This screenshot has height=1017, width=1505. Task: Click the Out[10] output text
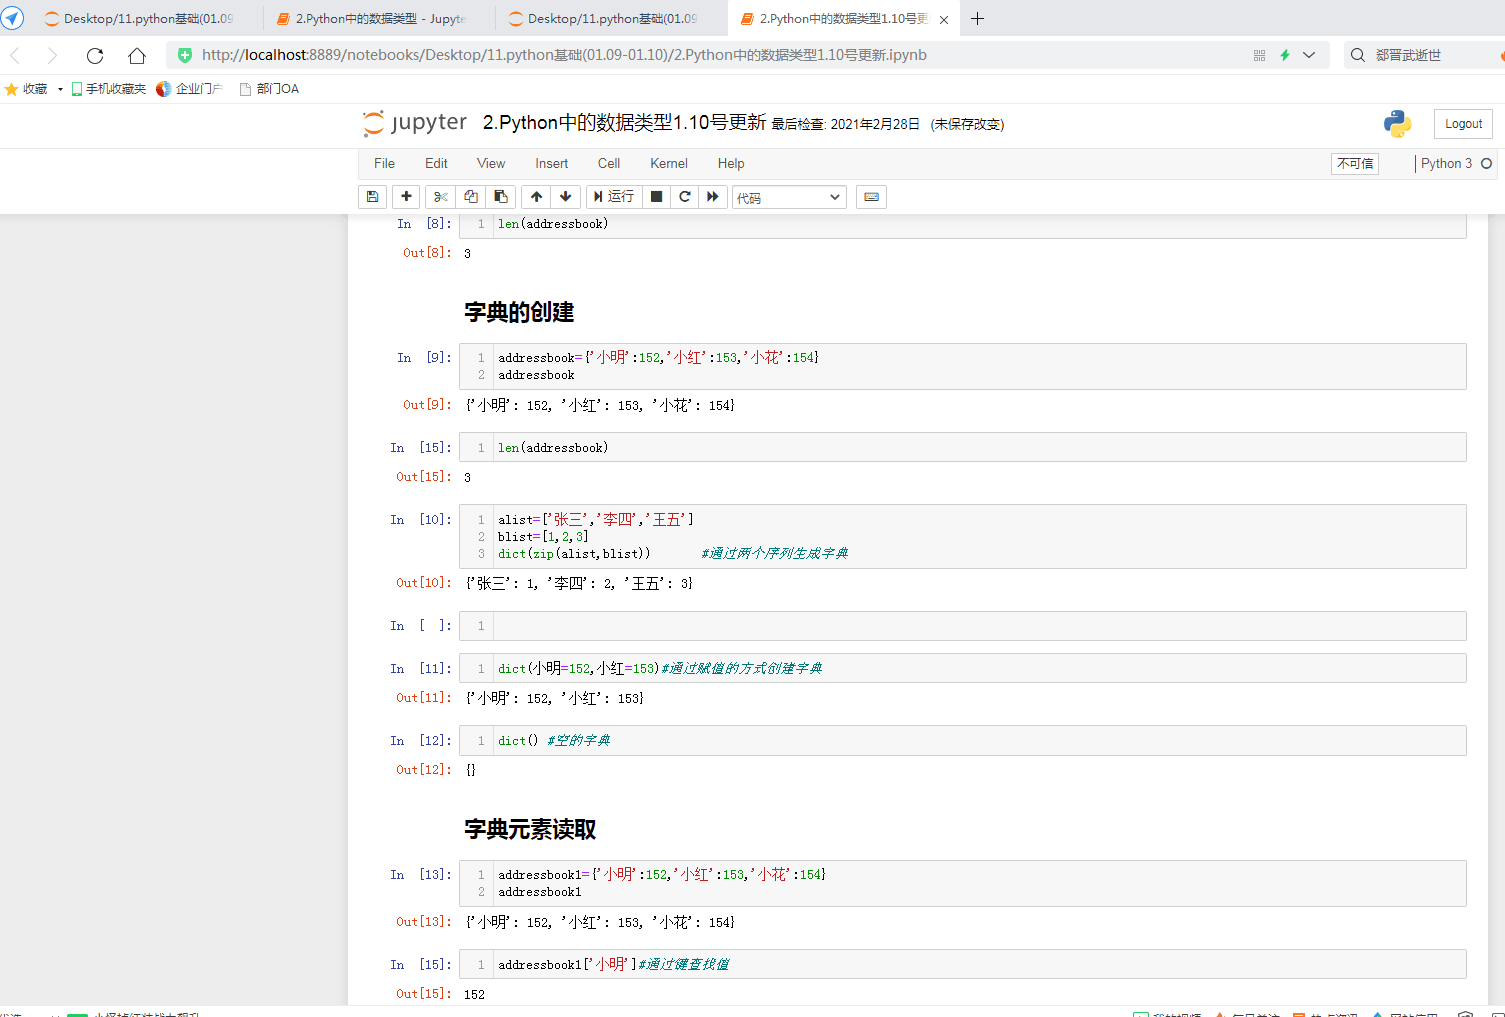[x=579, y=583]
